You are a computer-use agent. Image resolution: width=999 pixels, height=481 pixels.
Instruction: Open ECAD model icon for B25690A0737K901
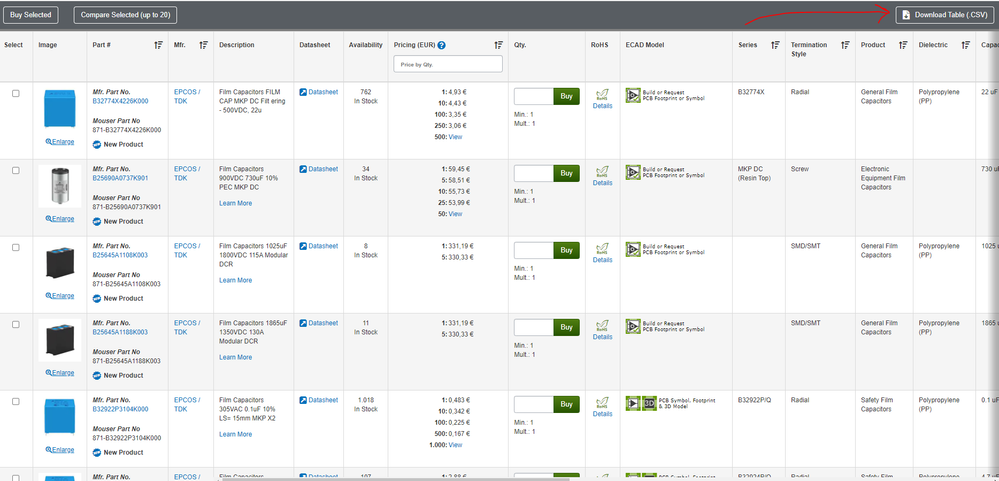click(633, 173)
